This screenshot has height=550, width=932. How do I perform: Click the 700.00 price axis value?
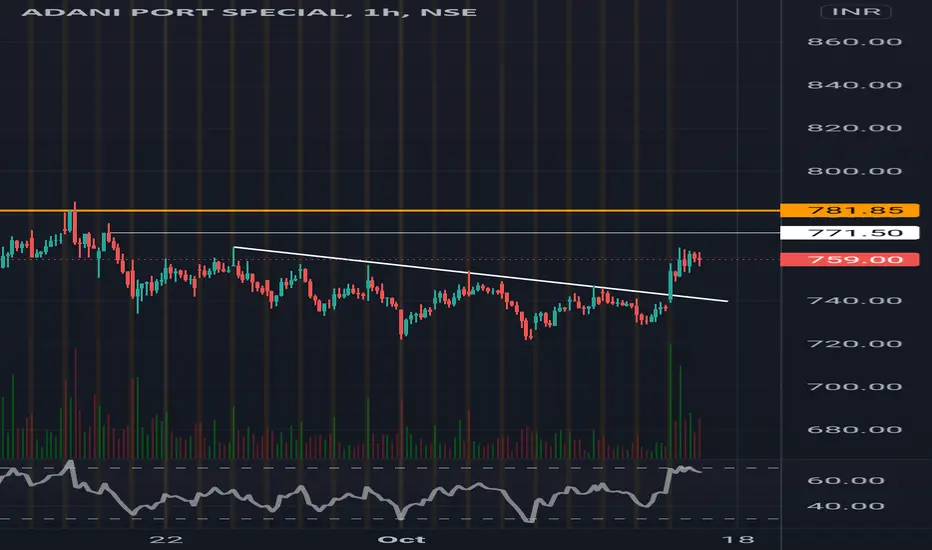point(854,386)
